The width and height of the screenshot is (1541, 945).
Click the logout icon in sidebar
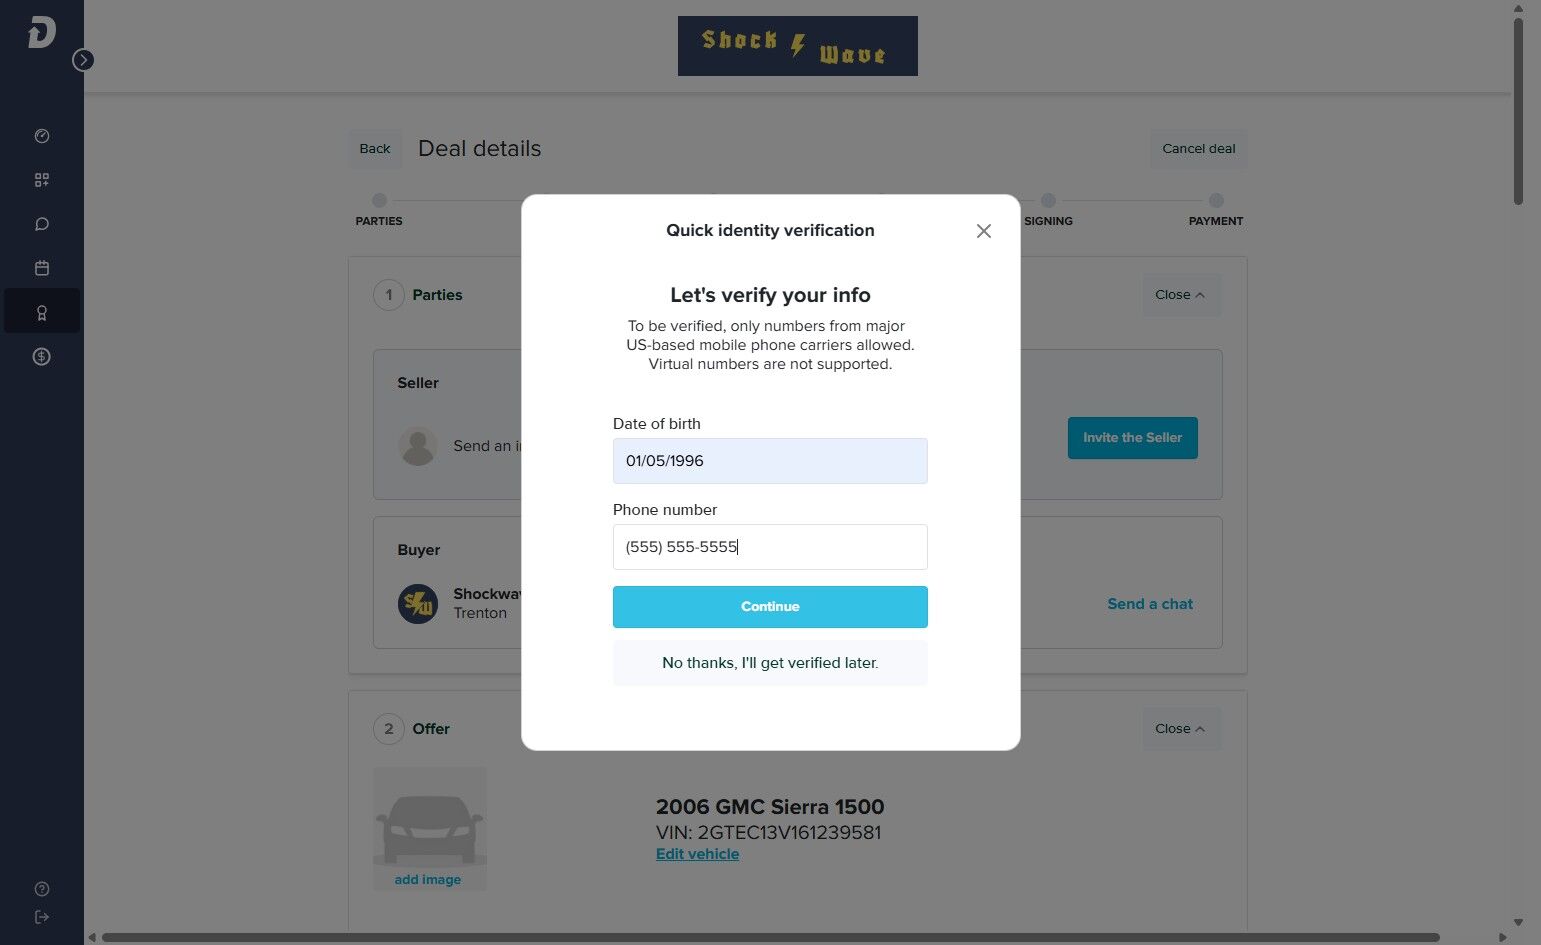[42, 917]
